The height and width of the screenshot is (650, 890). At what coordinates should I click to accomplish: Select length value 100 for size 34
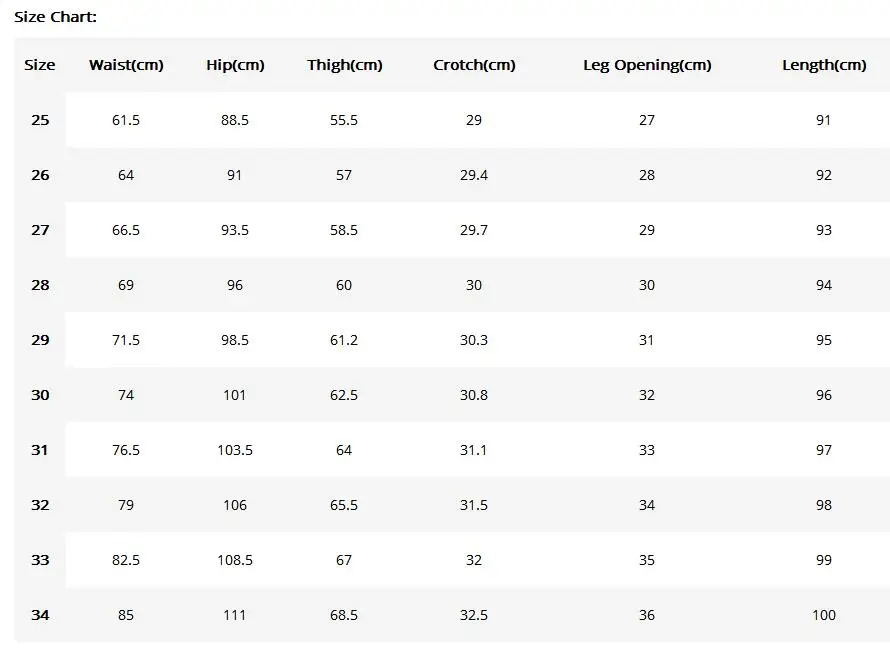pos(824,615)
